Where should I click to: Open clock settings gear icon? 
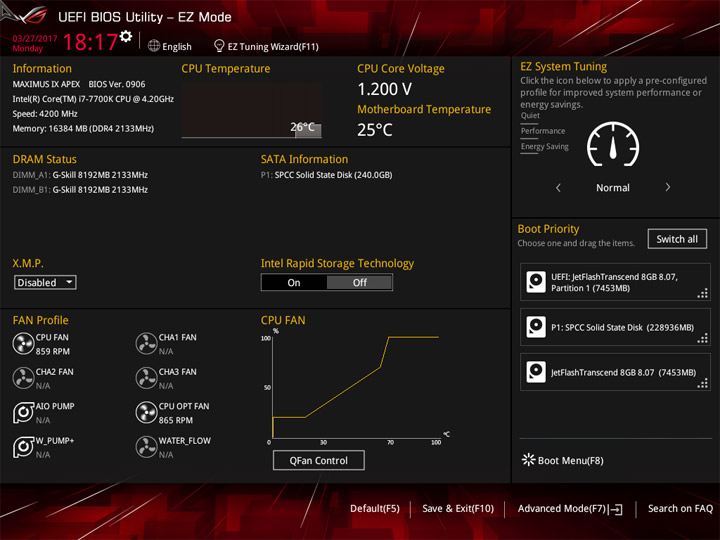126,36
